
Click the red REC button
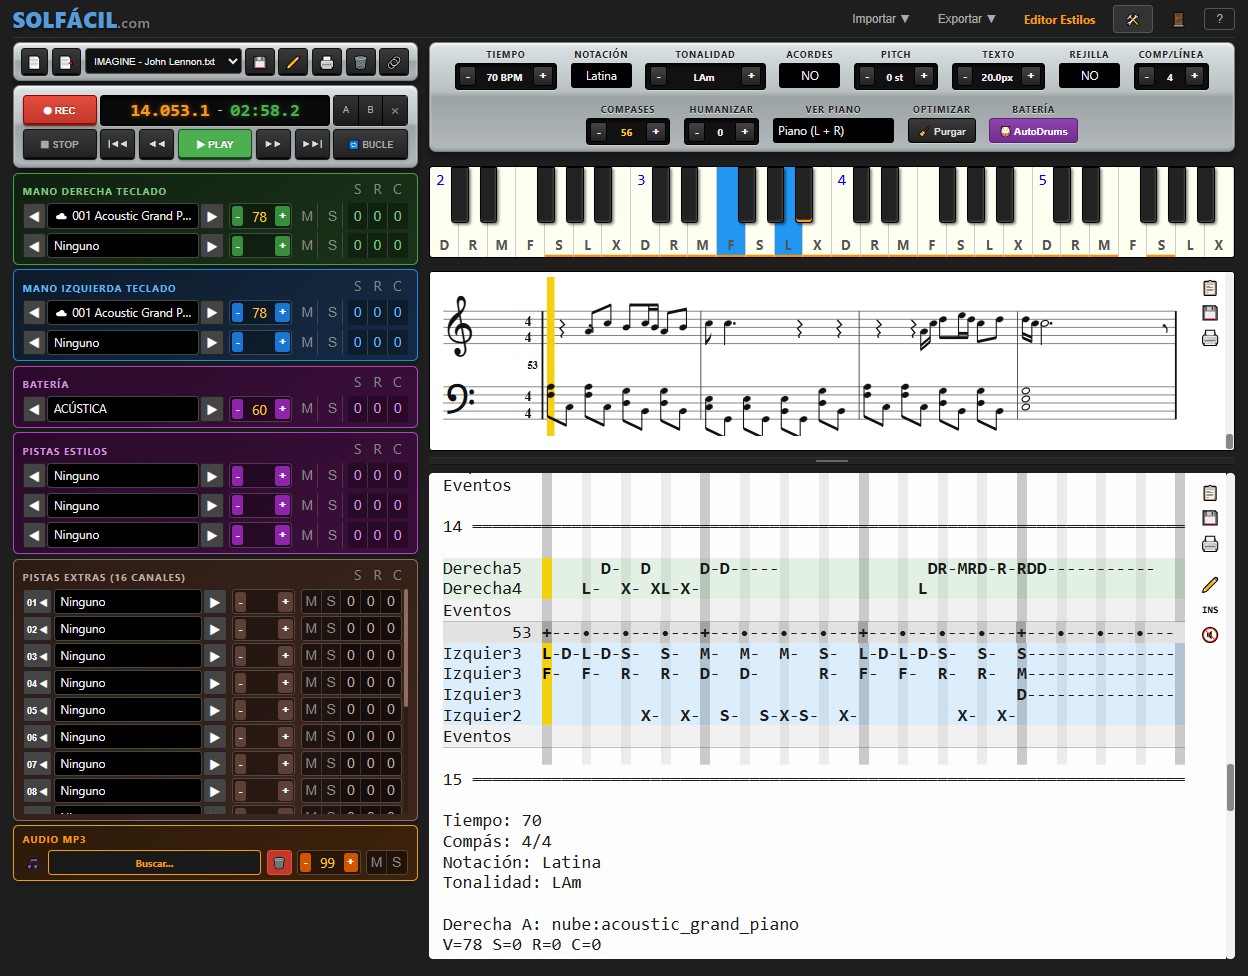(59, 111)
